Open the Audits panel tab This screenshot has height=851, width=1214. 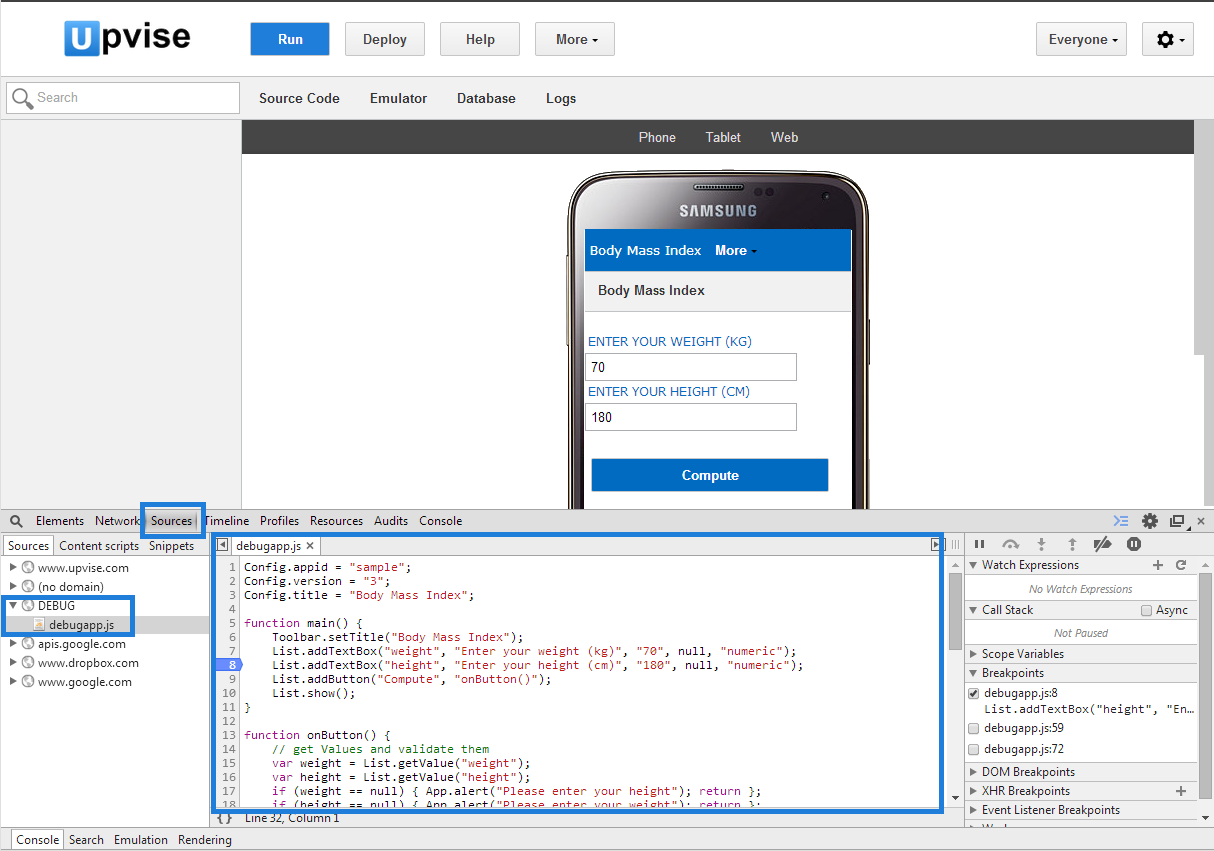(391, 521)
